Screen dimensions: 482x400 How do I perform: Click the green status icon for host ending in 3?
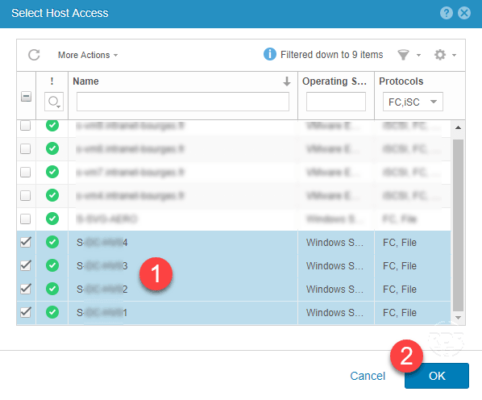[52, 265]
